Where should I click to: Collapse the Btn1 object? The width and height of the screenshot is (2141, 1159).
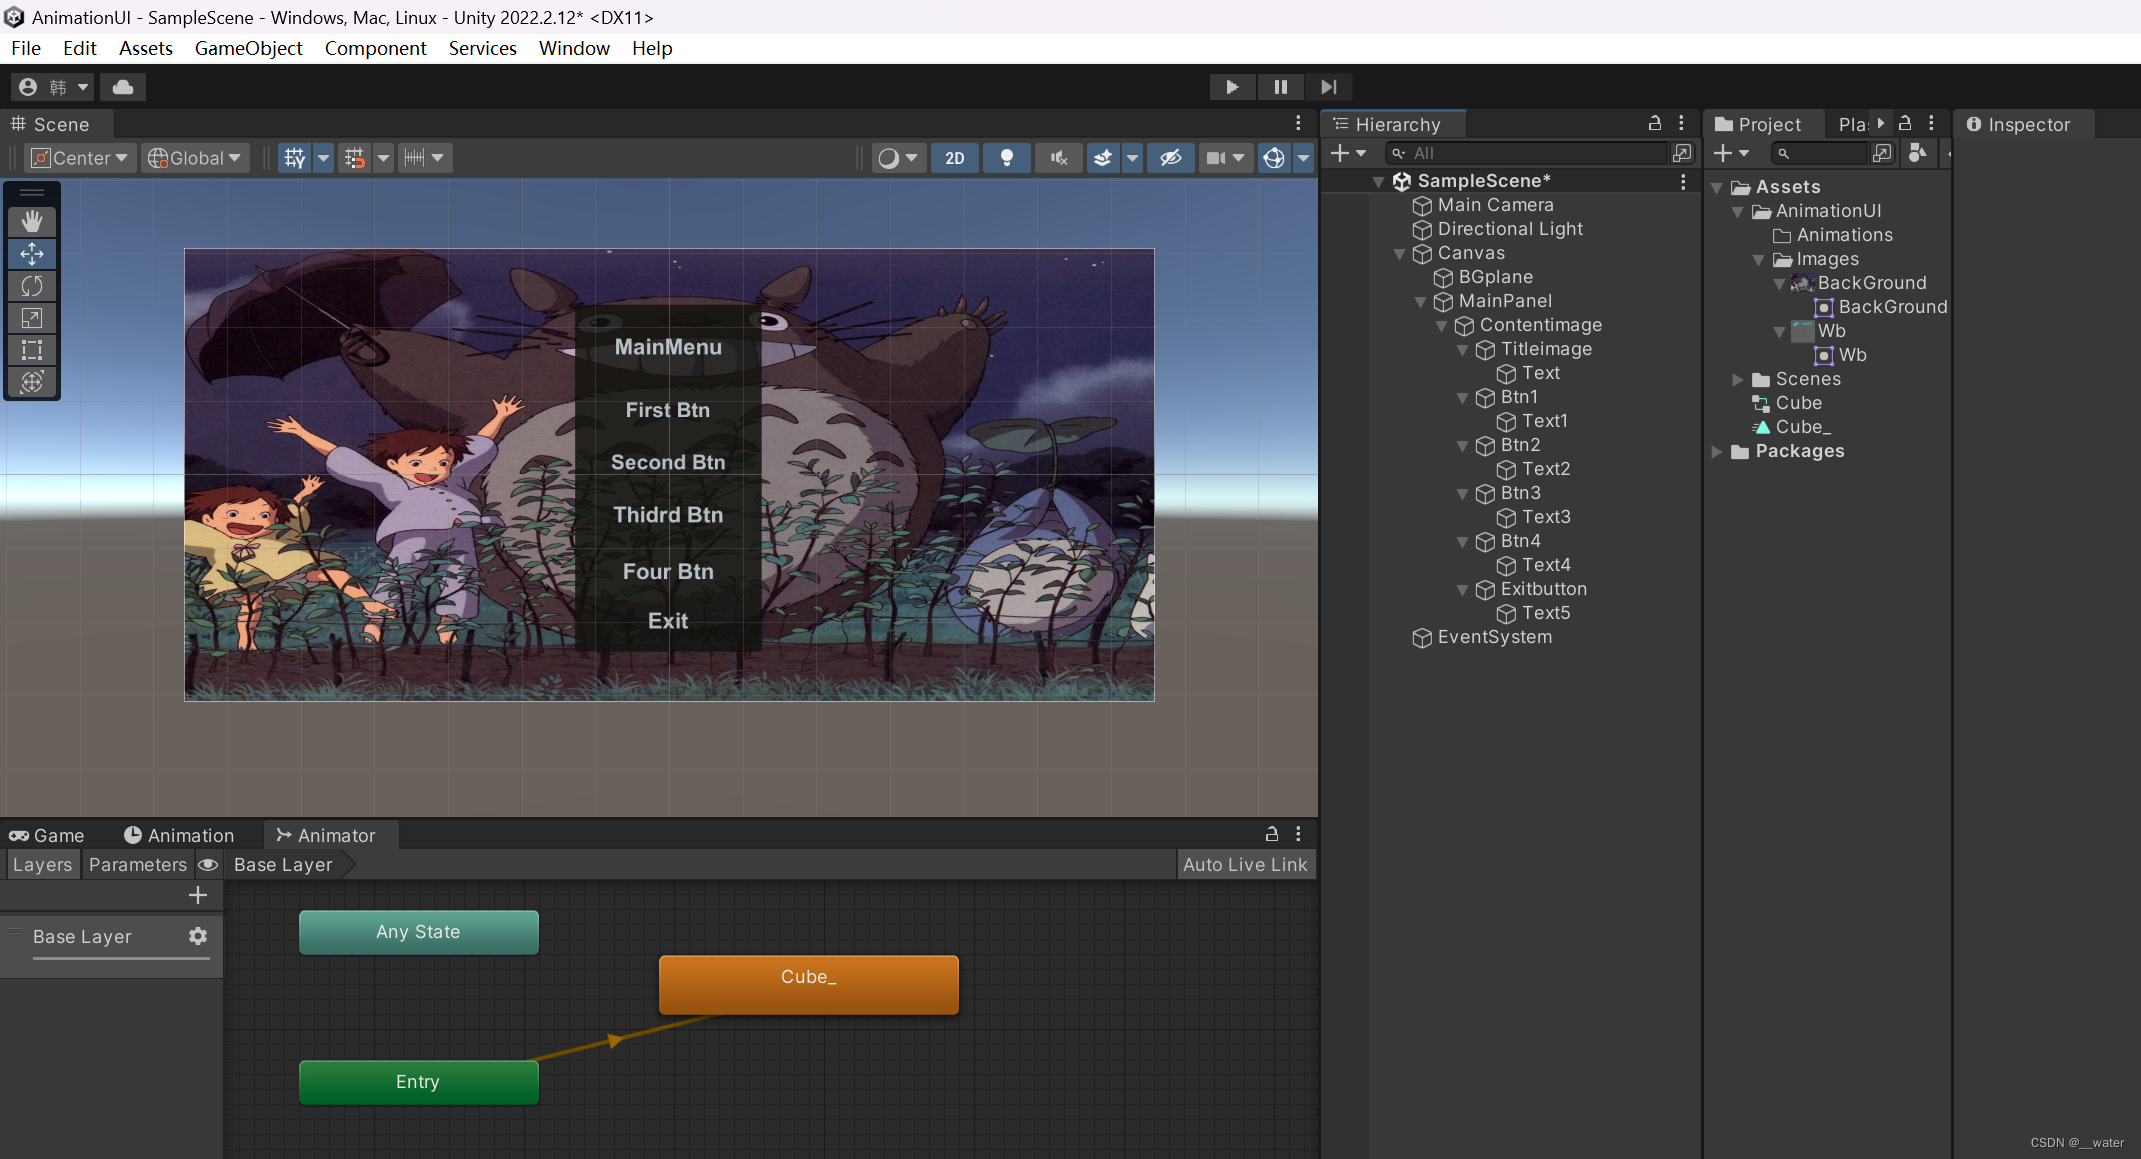1463,398
